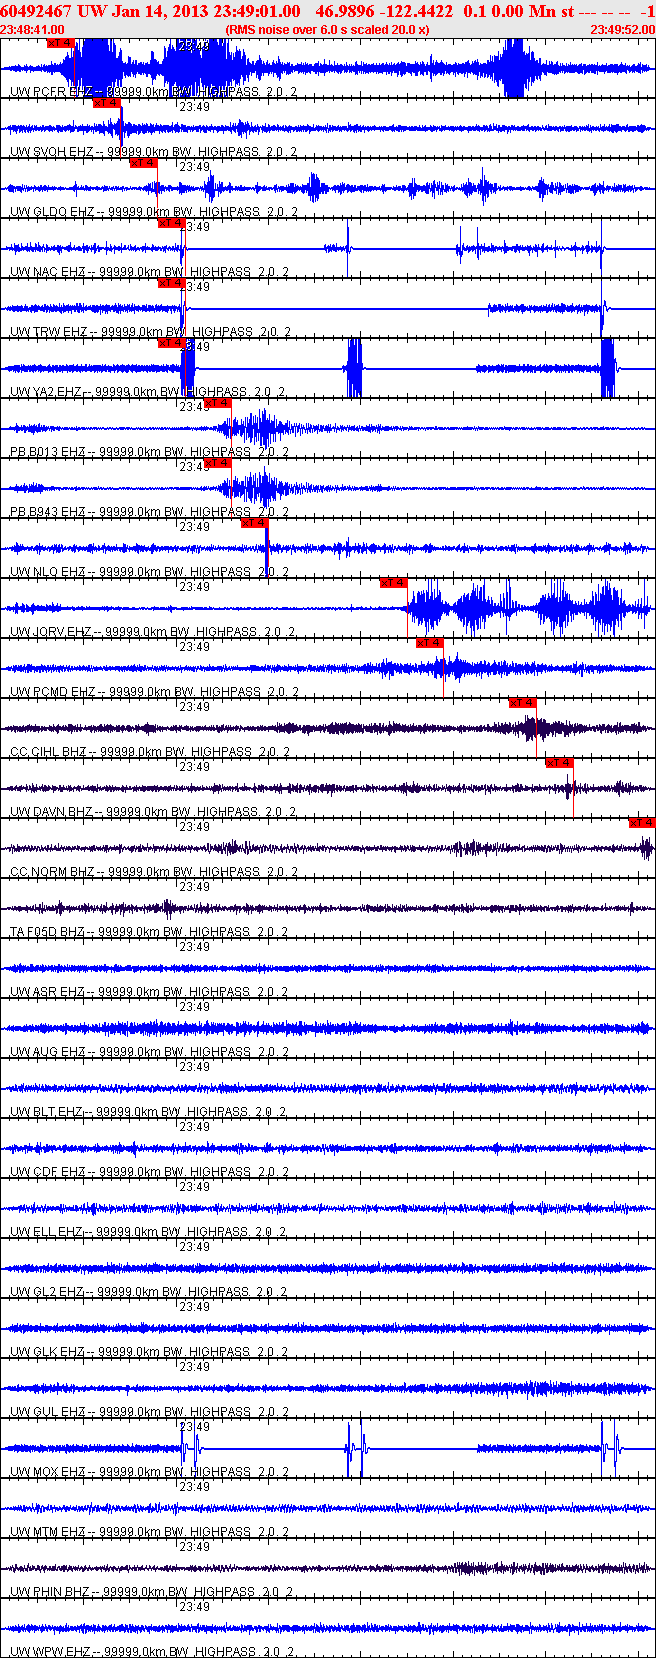Image resolution: width=656 pixels, height=1658 pixels.
Task: Click the red pick flag on DAVN trace
Action: (559, 763)
